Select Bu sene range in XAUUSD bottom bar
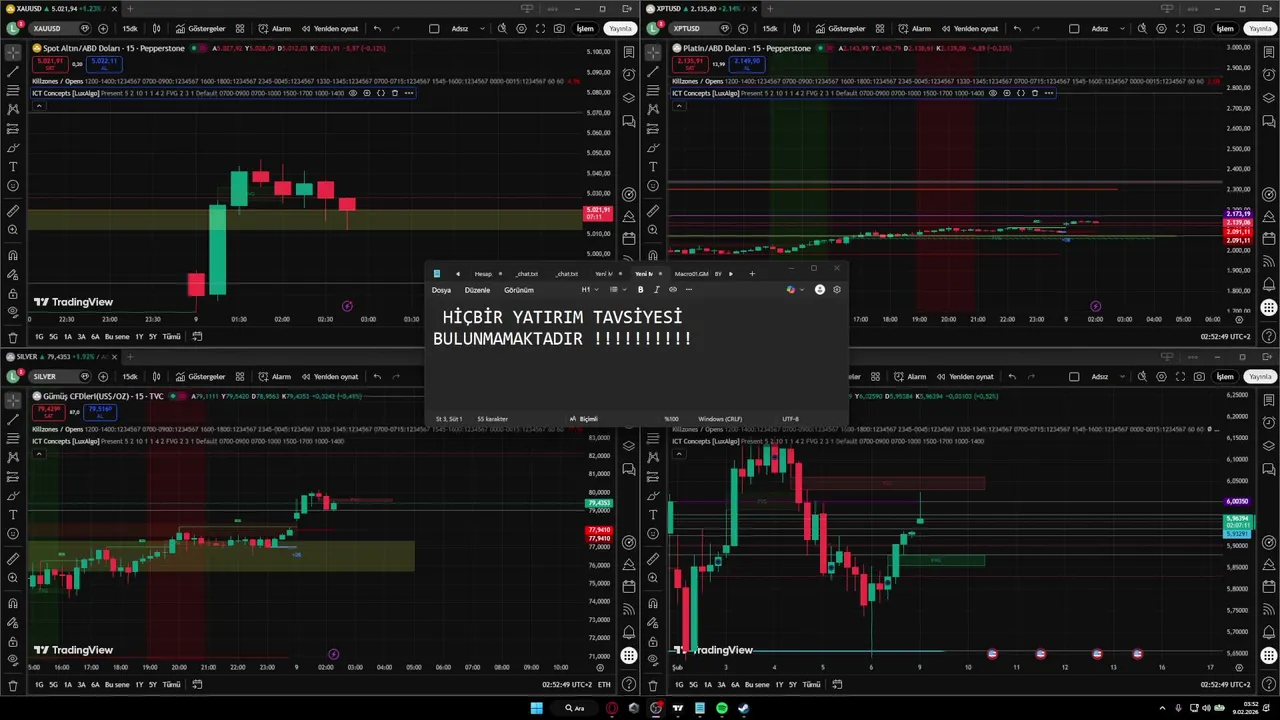This screenshot has width=1280, height=720. (x=117, y=337)
